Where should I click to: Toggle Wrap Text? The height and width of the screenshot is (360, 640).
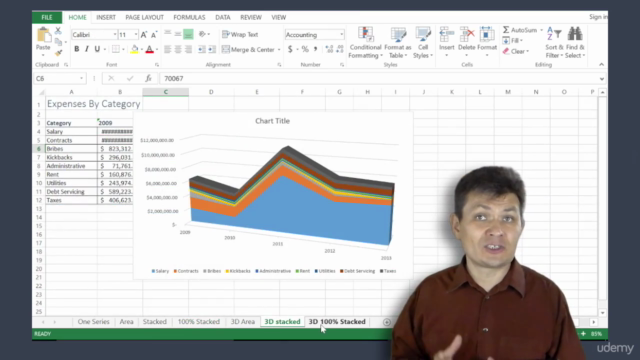240,35
